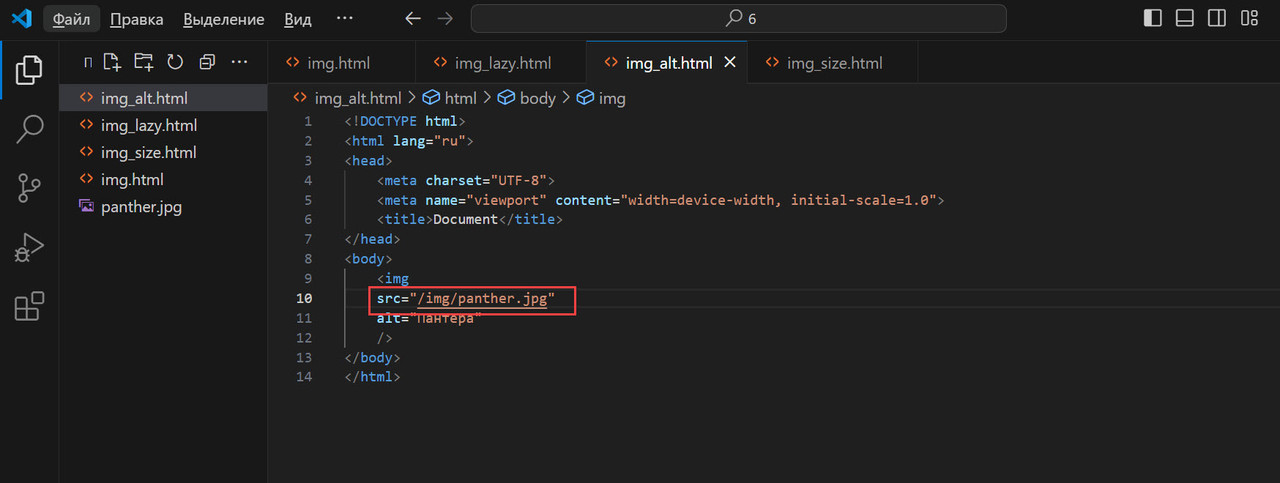Image resolution: width=1280 pixels, height=483 pixels.
Task: Click the /img/panther.jpg path link
Action: click(481, 298)
